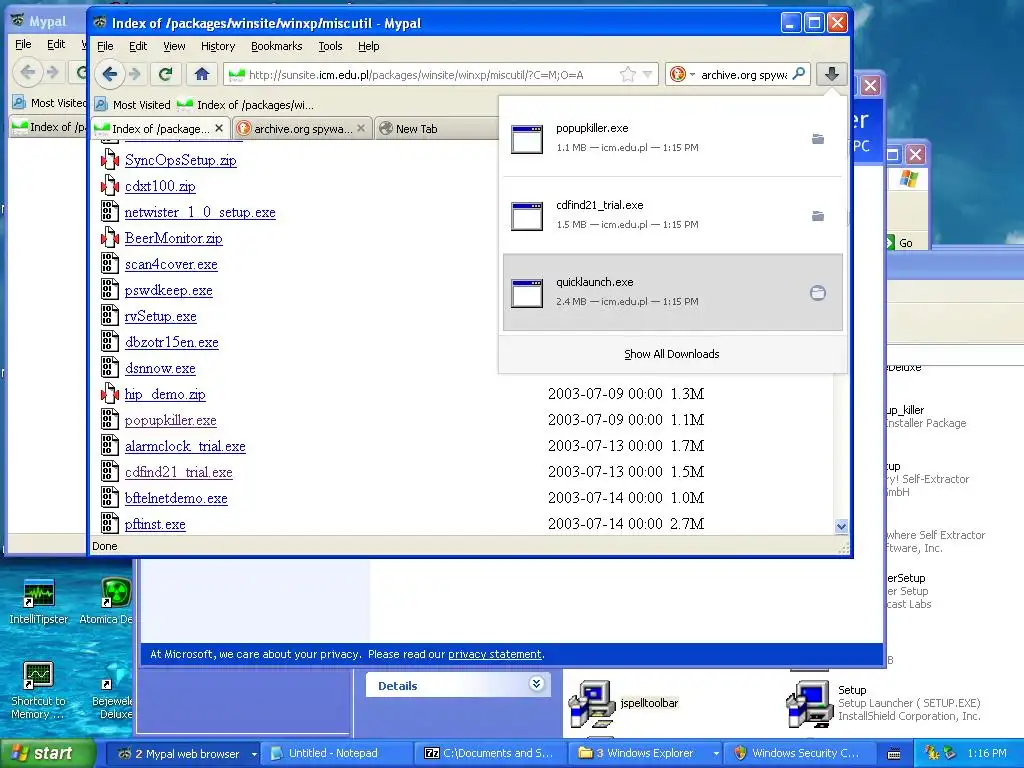The width and height of the screenshot is (1024, 768).
Task: Open rvSetup.exe link
Action: point(161,315)
